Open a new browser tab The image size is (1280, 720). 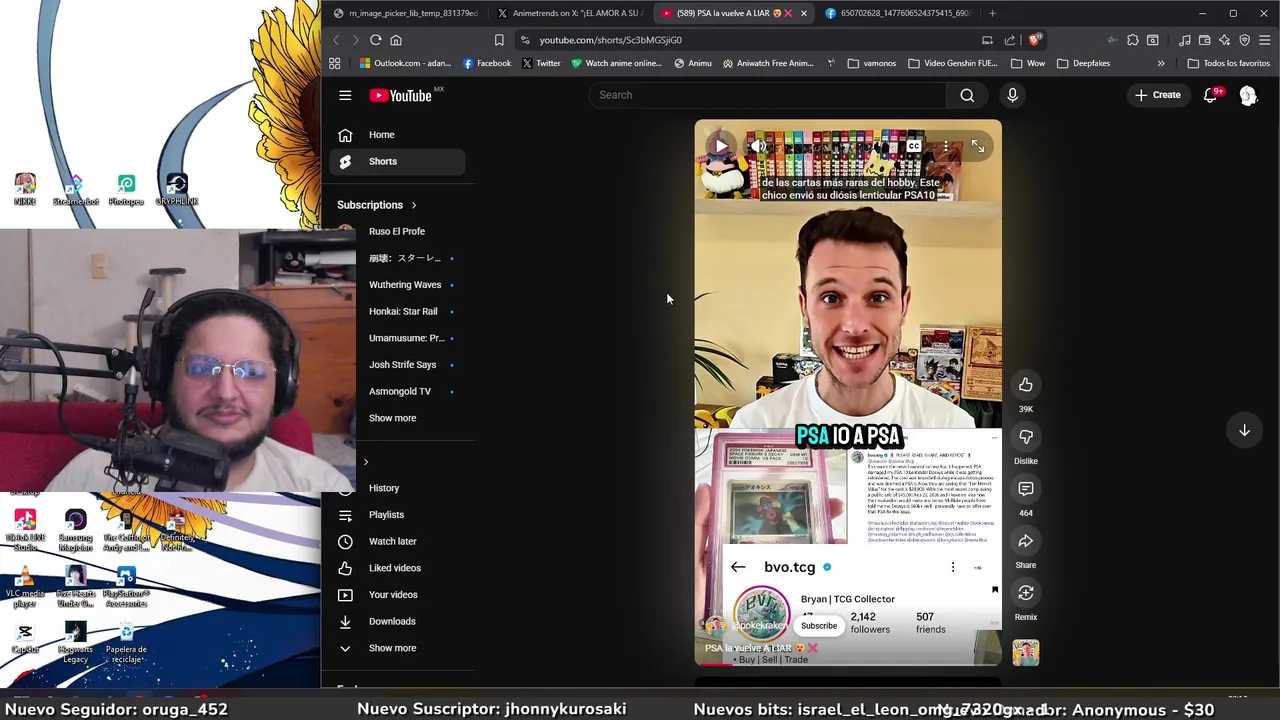992,13
